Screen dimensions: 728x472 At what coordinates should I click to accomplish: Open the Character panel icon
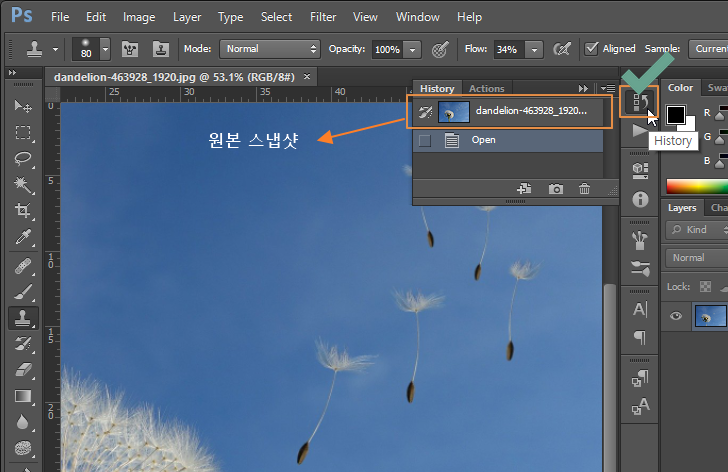point(640,309)
